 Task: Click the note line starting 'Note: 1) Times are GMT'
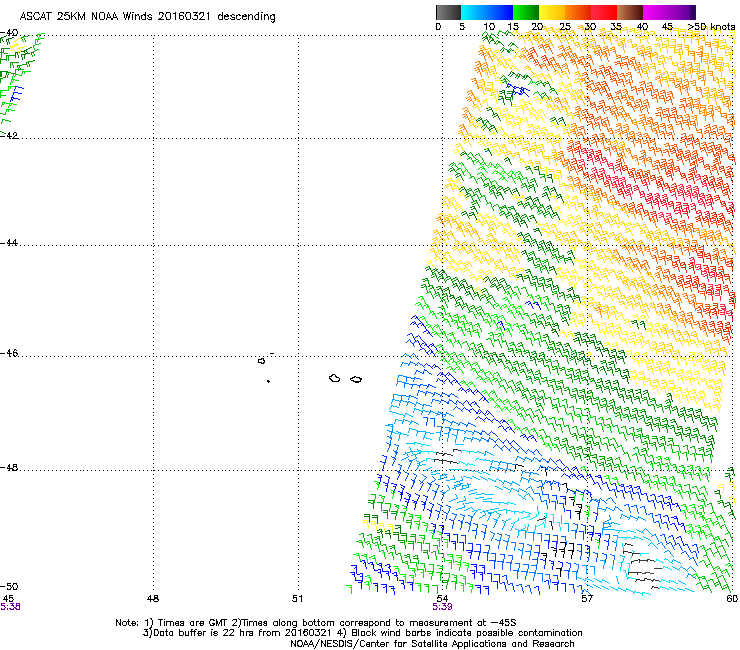pos(316,623)
